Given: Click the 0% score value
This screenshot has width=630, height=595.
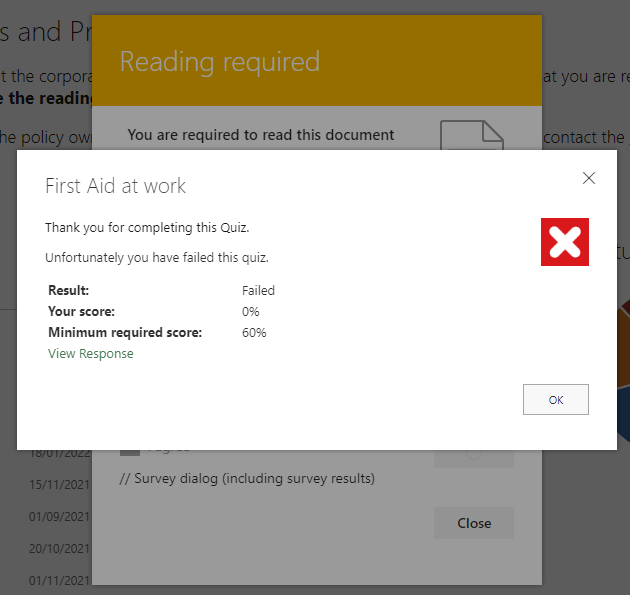Looking at the screenshot, I should 251,312.
